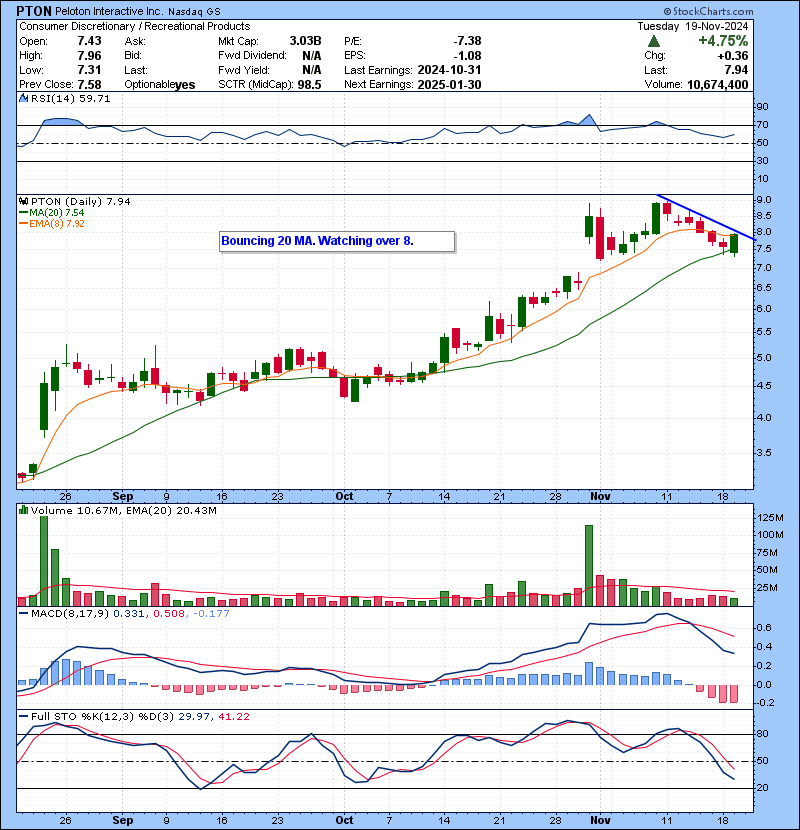This screenshot has width=800, height=830.
Task: Click the 10 level on RSI axis
Action: (762, 179)
